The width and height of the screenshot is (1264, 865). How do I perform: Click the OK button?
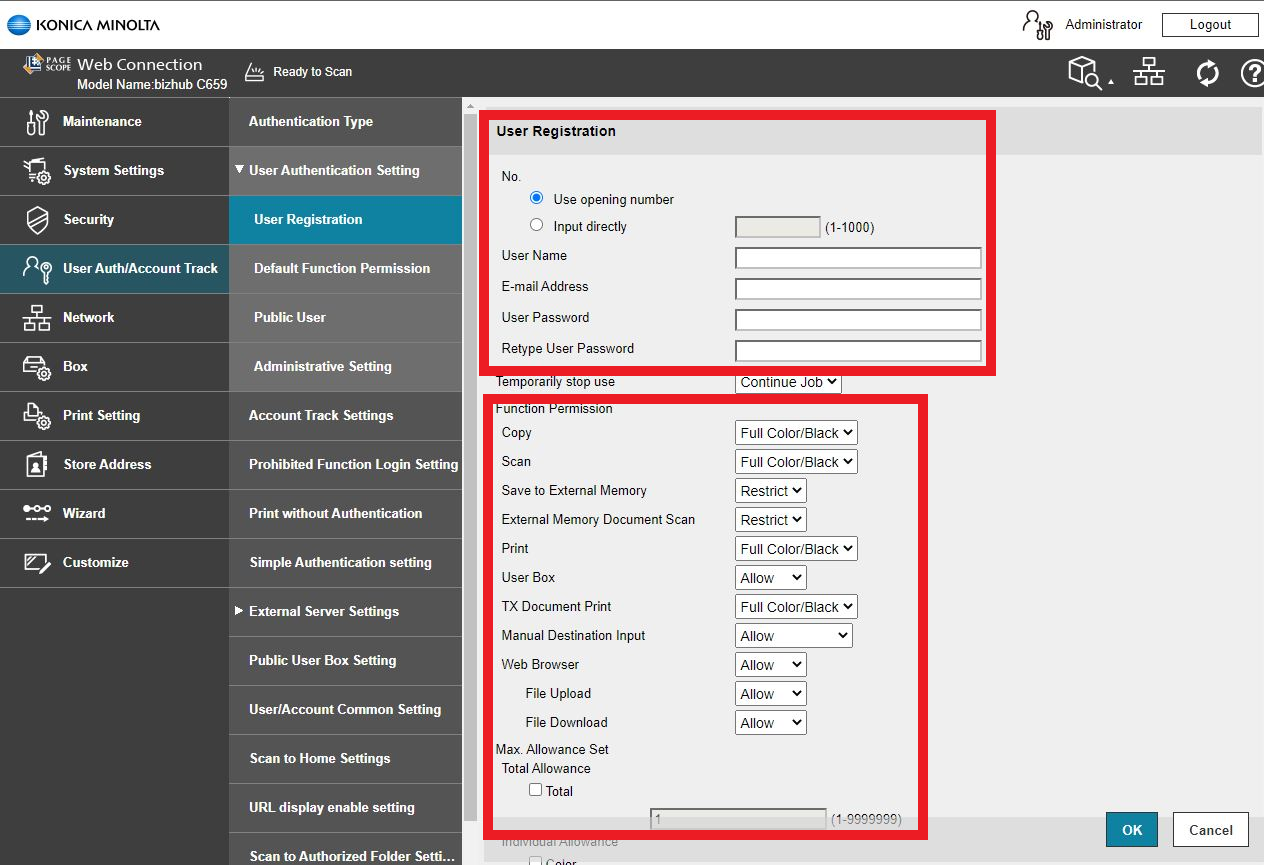point(1131,830)
